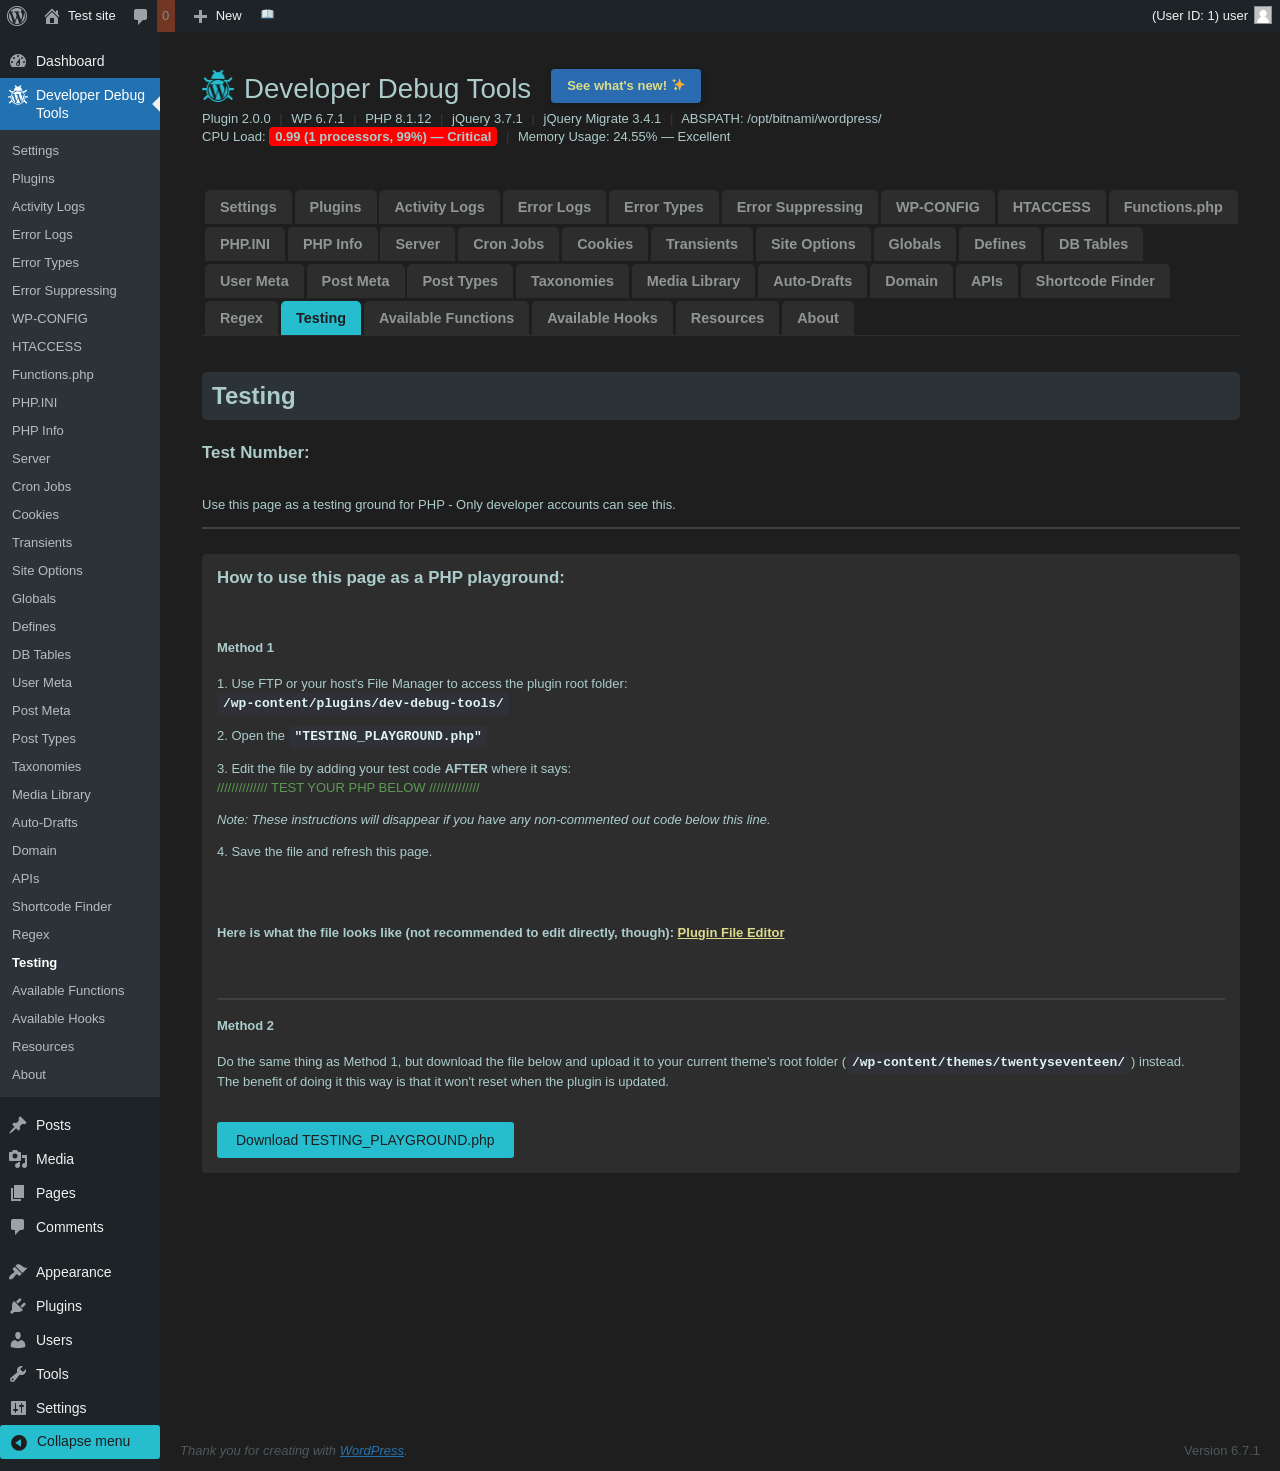1280x1471 pixels.
Task: Open the Media Library tab
Action: click(x=693, y=281)
